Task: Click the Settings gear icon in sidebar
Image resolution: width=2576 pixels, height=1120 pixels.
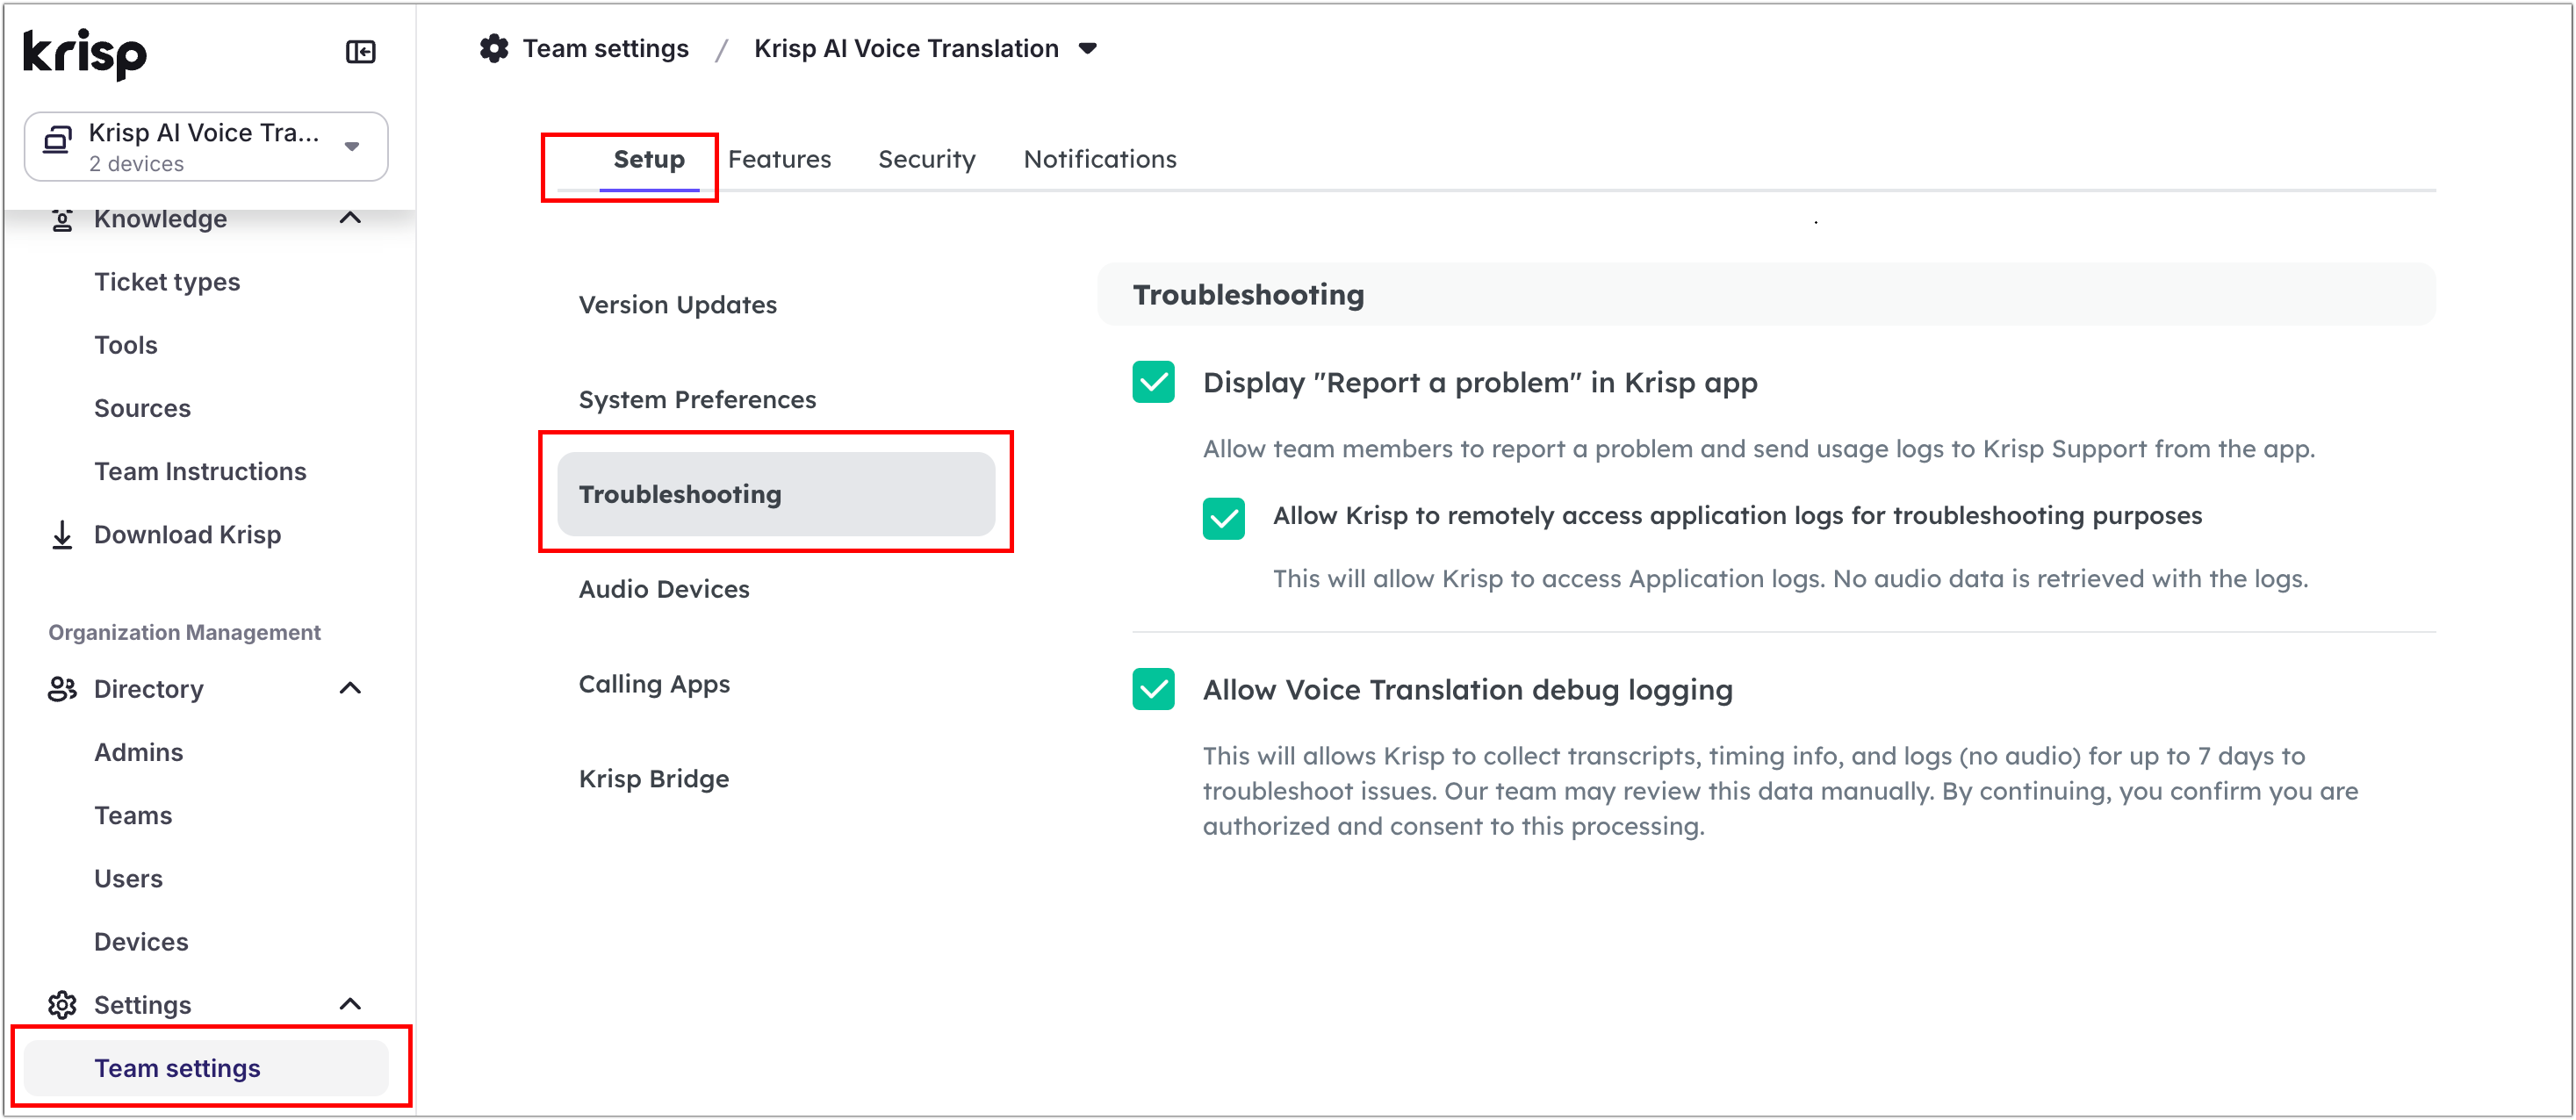Action: [62, 1005]
